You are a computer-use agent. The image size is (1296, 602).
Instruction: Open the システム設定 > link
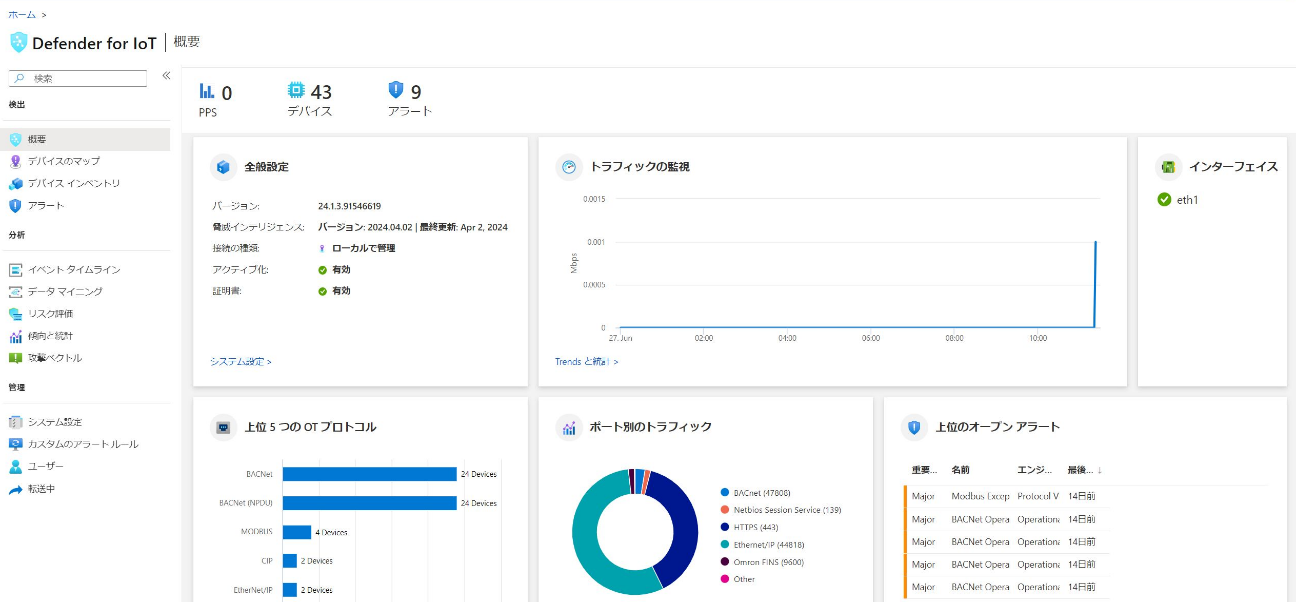[x=241, y=361]
